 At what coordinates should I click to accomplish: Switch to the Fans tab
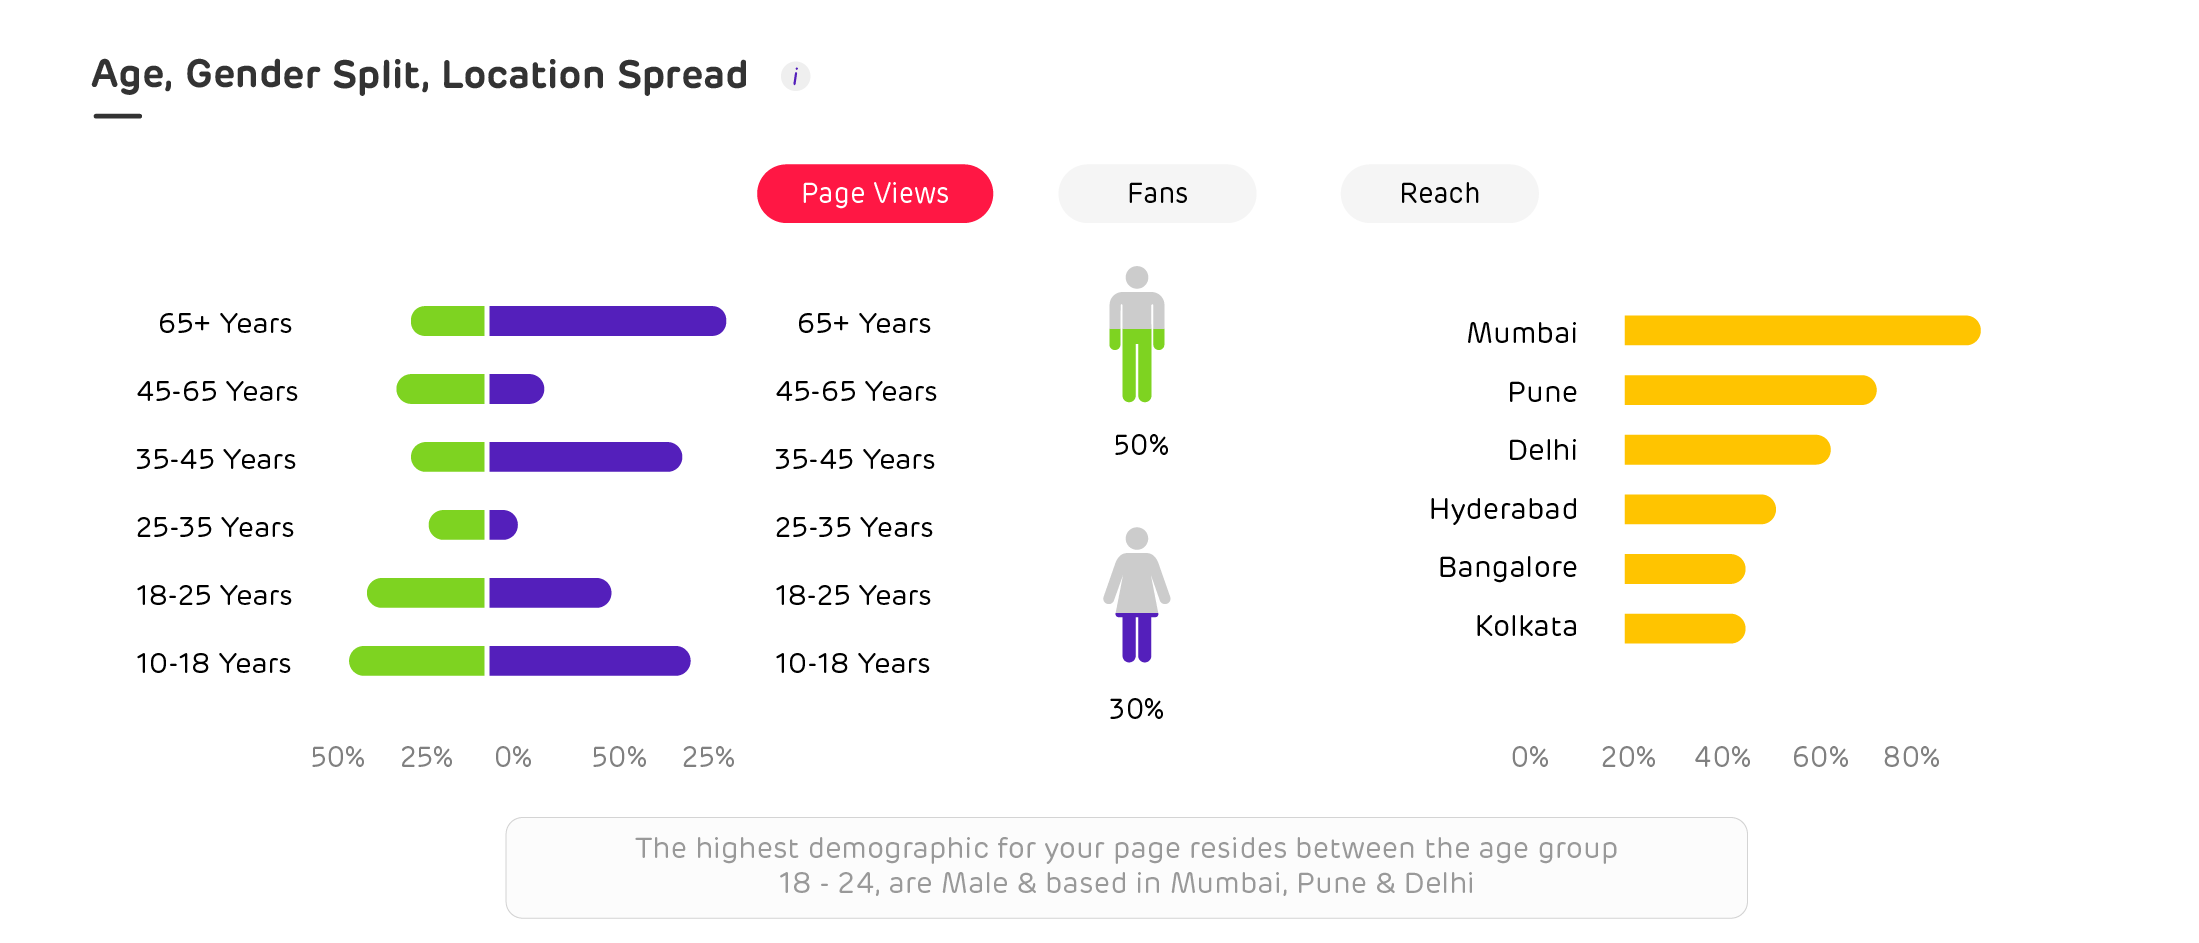coord(1157,193)
